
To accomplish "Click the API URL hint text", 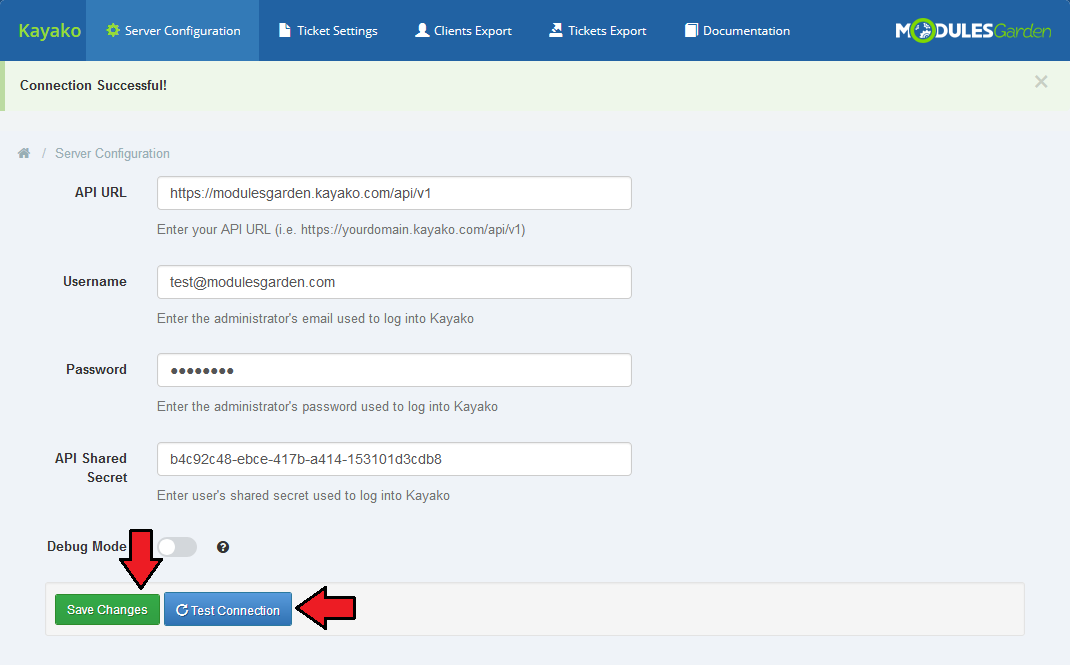I will tap(341, 230).
